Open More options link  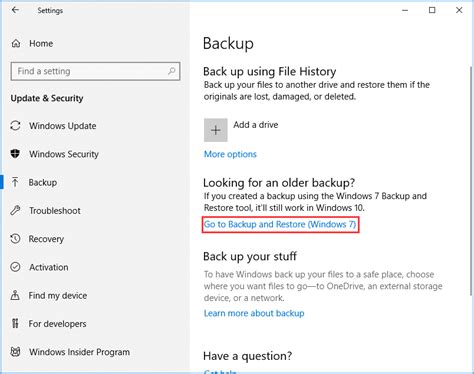230,154
